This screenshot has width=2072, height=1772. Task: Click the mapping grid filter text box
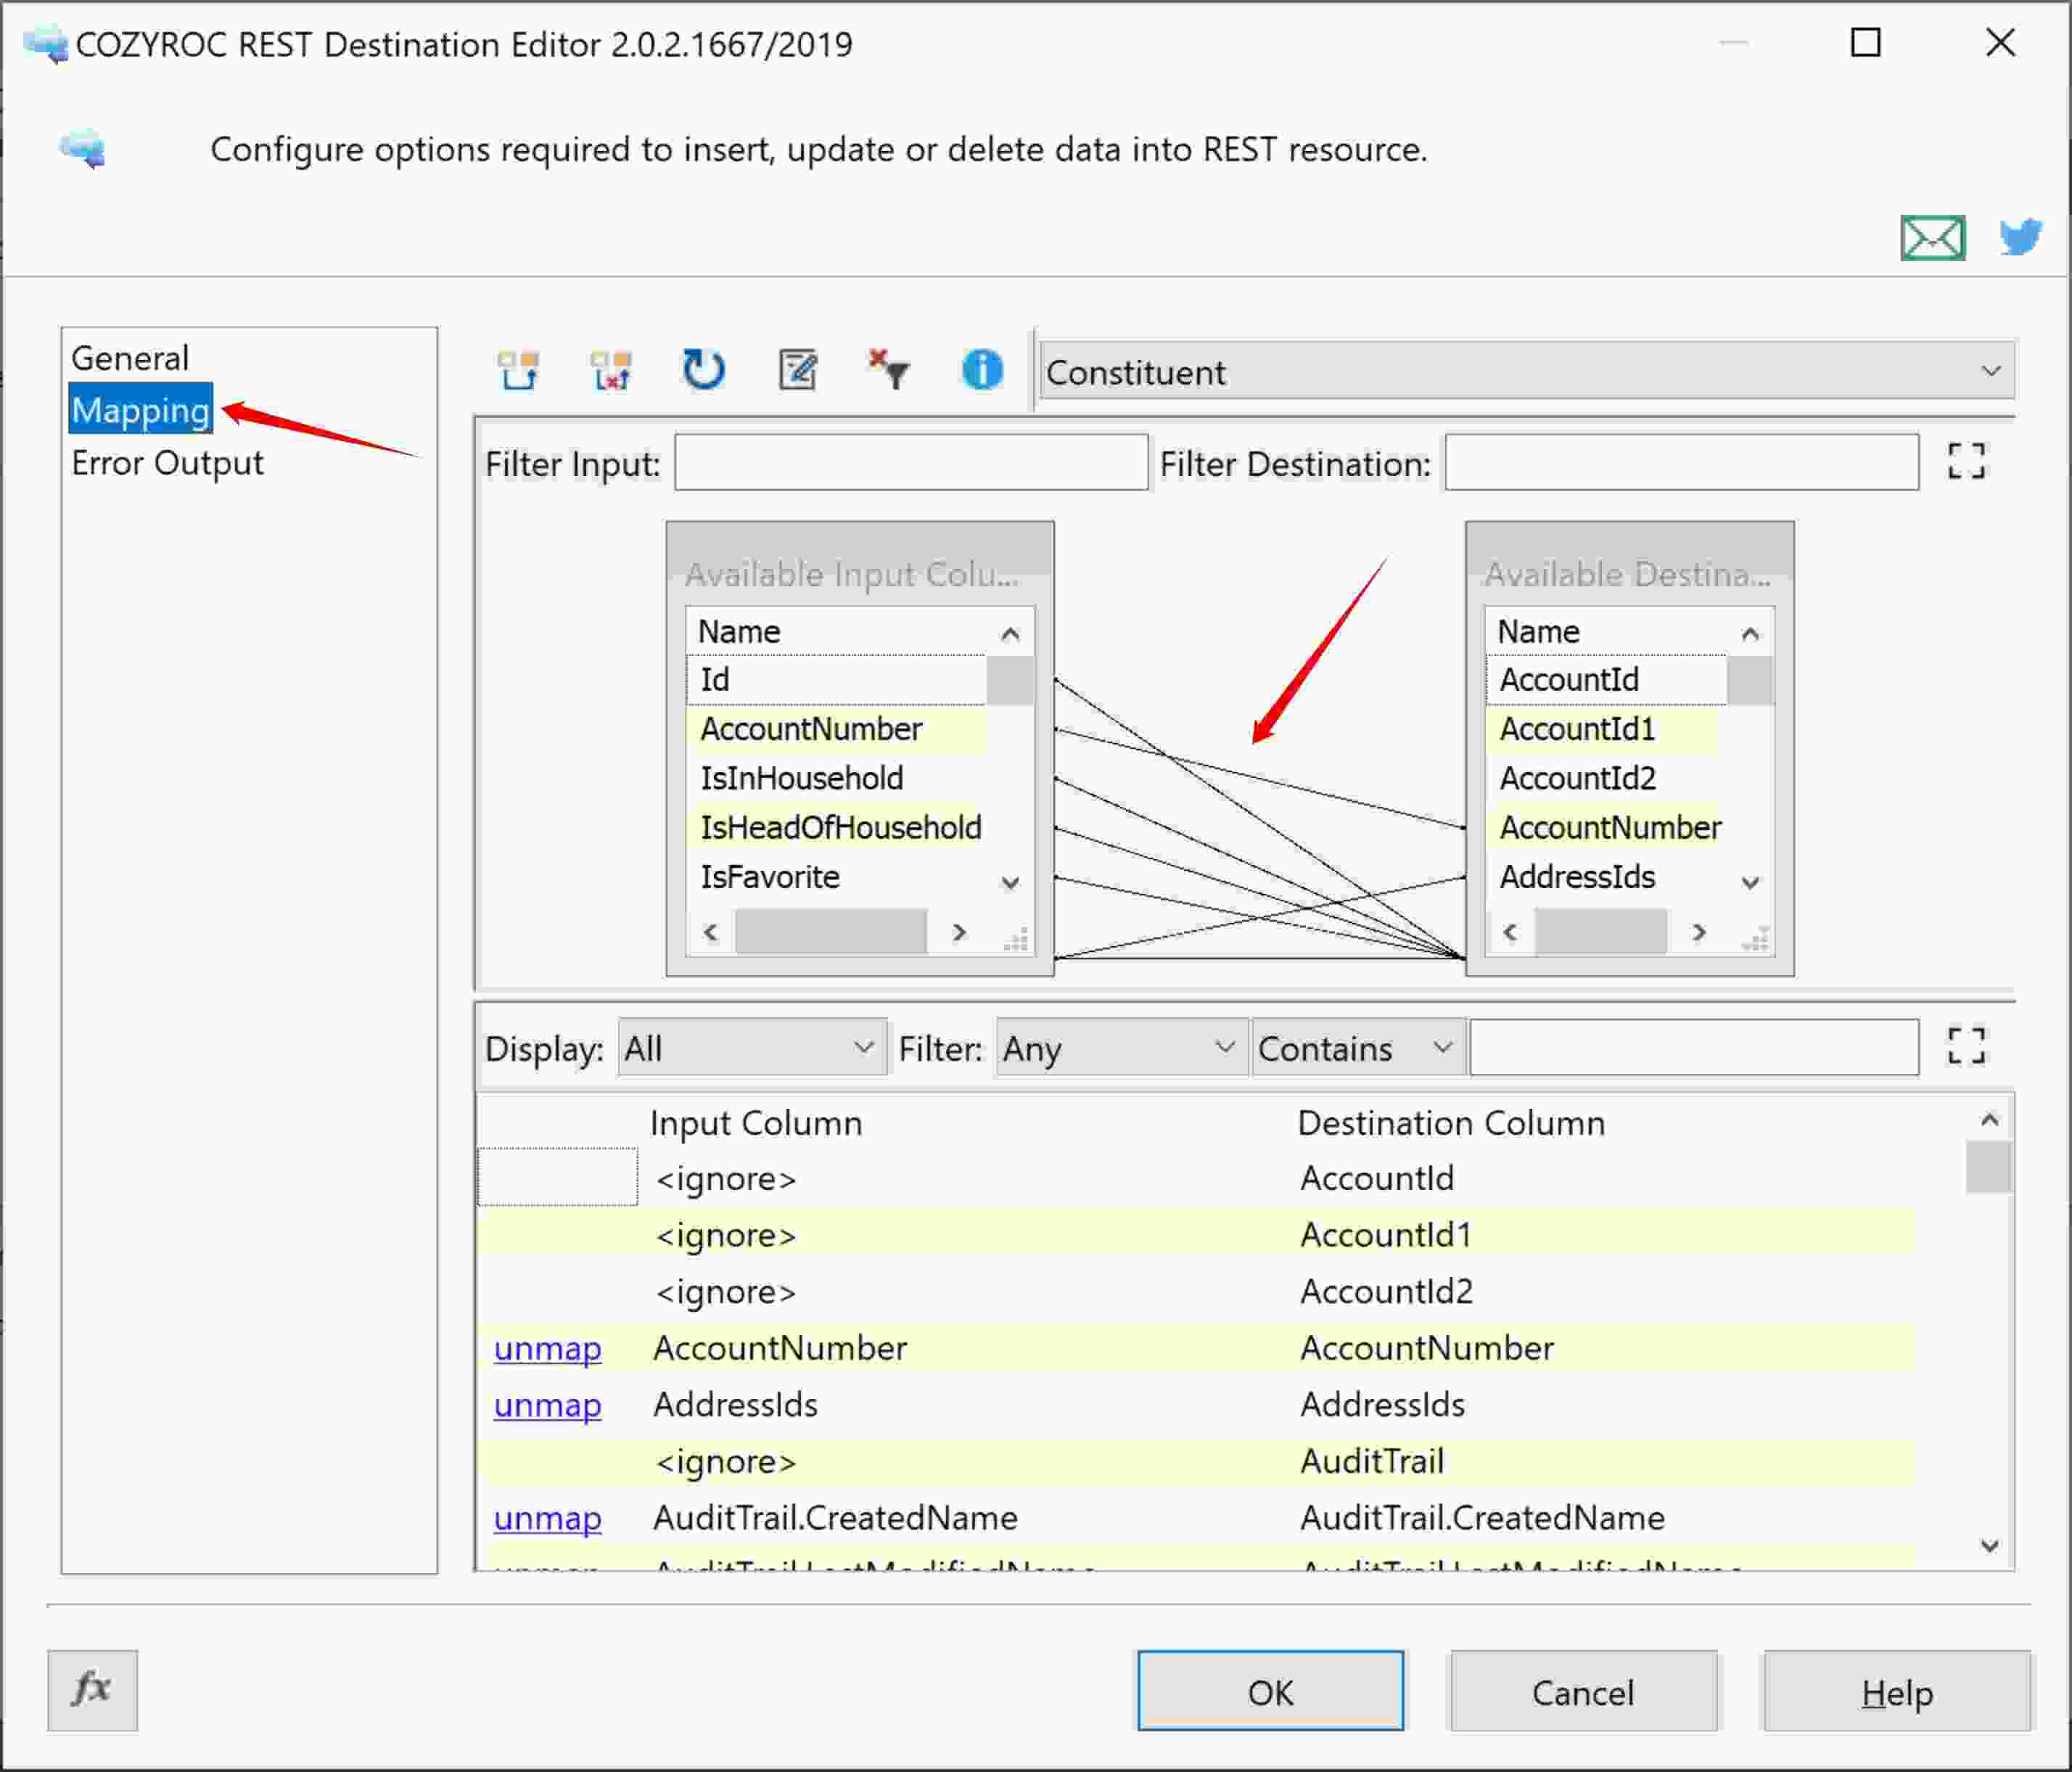(1694, 1047)
